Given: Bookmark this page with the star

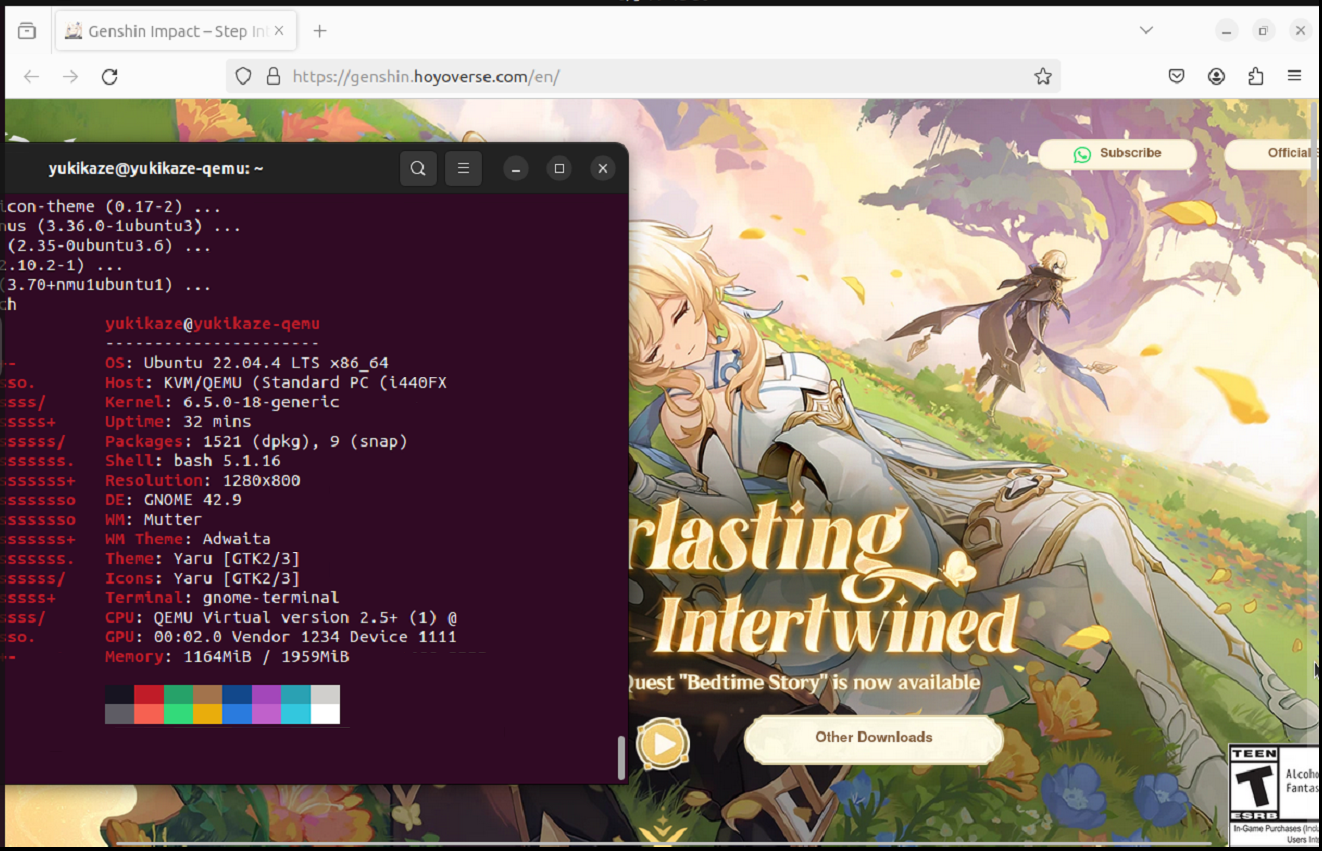Looking at the screenshot, I should point(1043,76).
